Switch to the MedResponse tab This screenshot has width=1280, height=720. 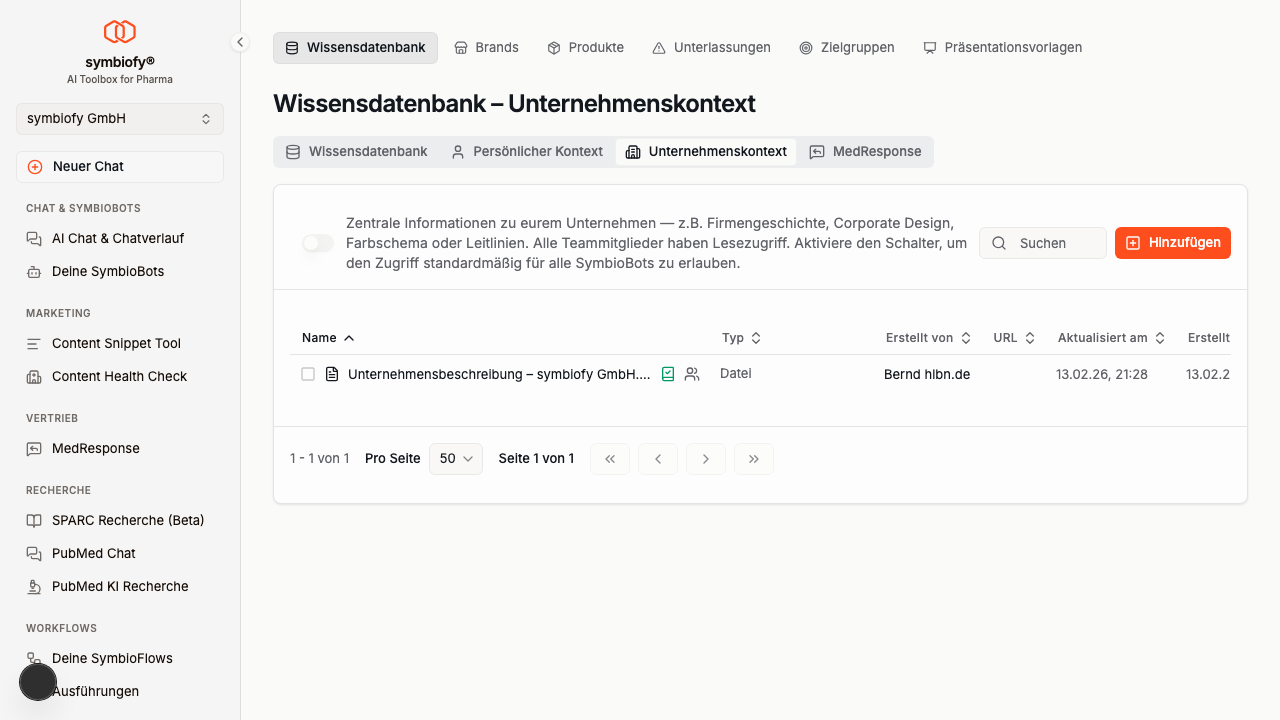866,151
